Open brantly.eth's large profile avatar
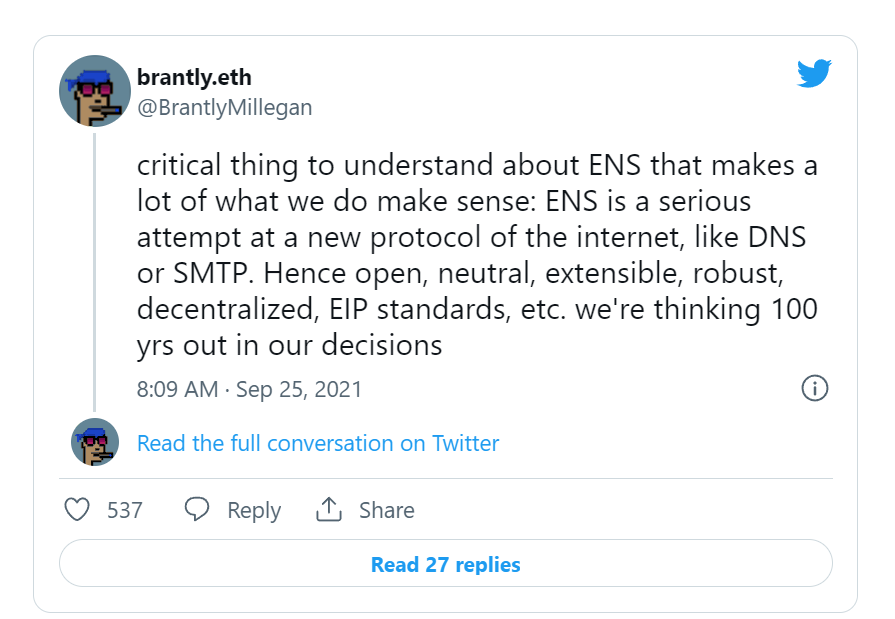Screen dimensions: 895x619 95,91
